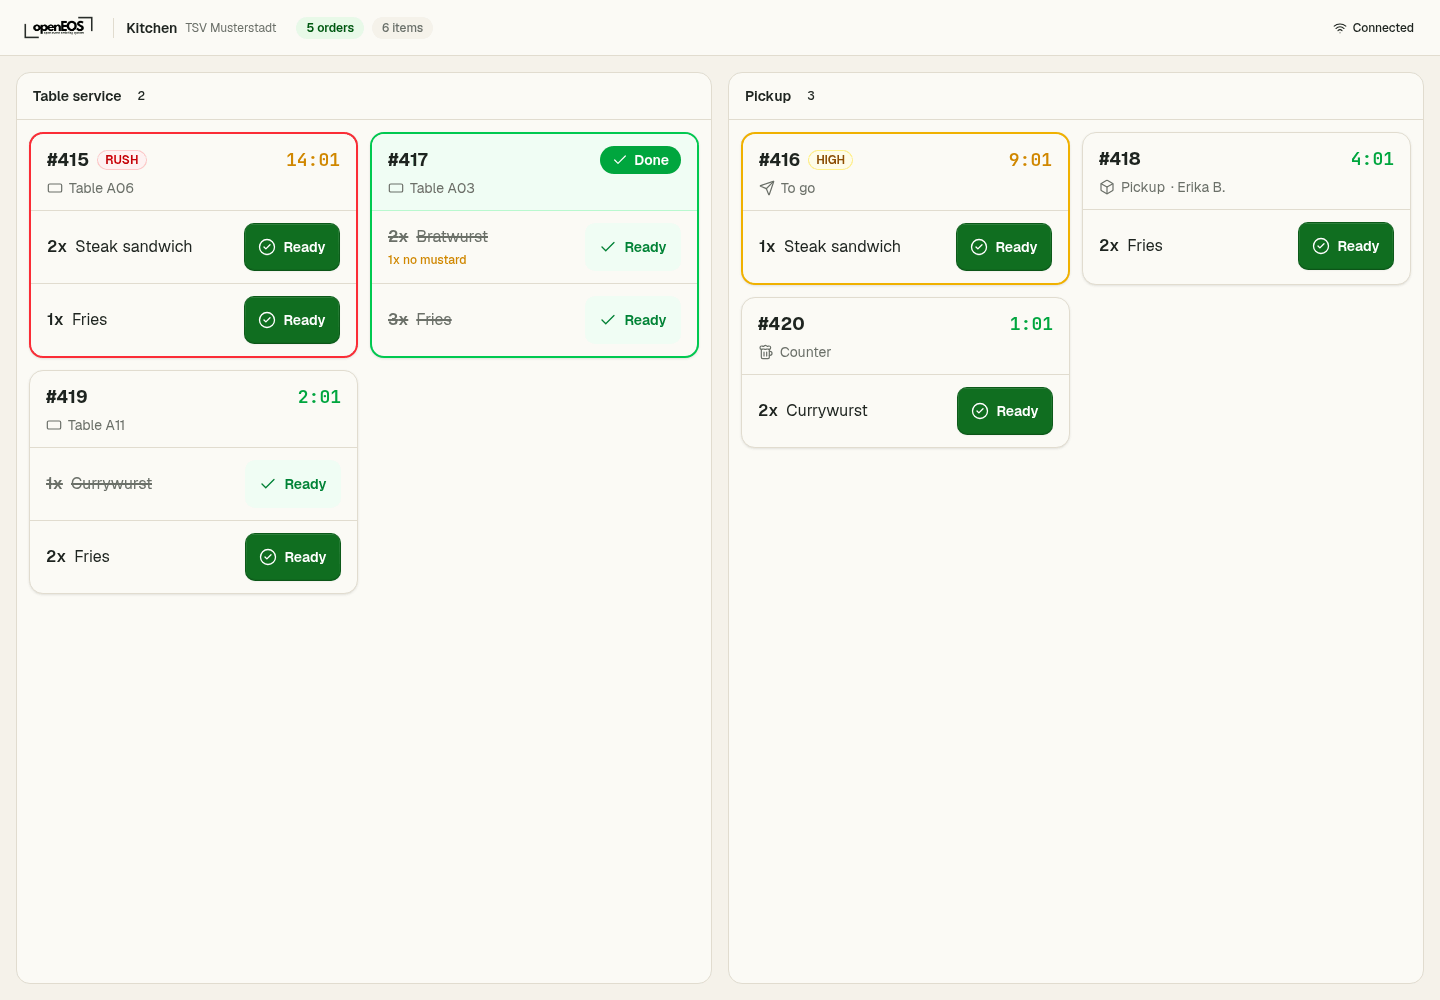This screenshot has width=1440, height=1000.
Task: Click the table icon beside Table A11
Action: tap(54, 425)
